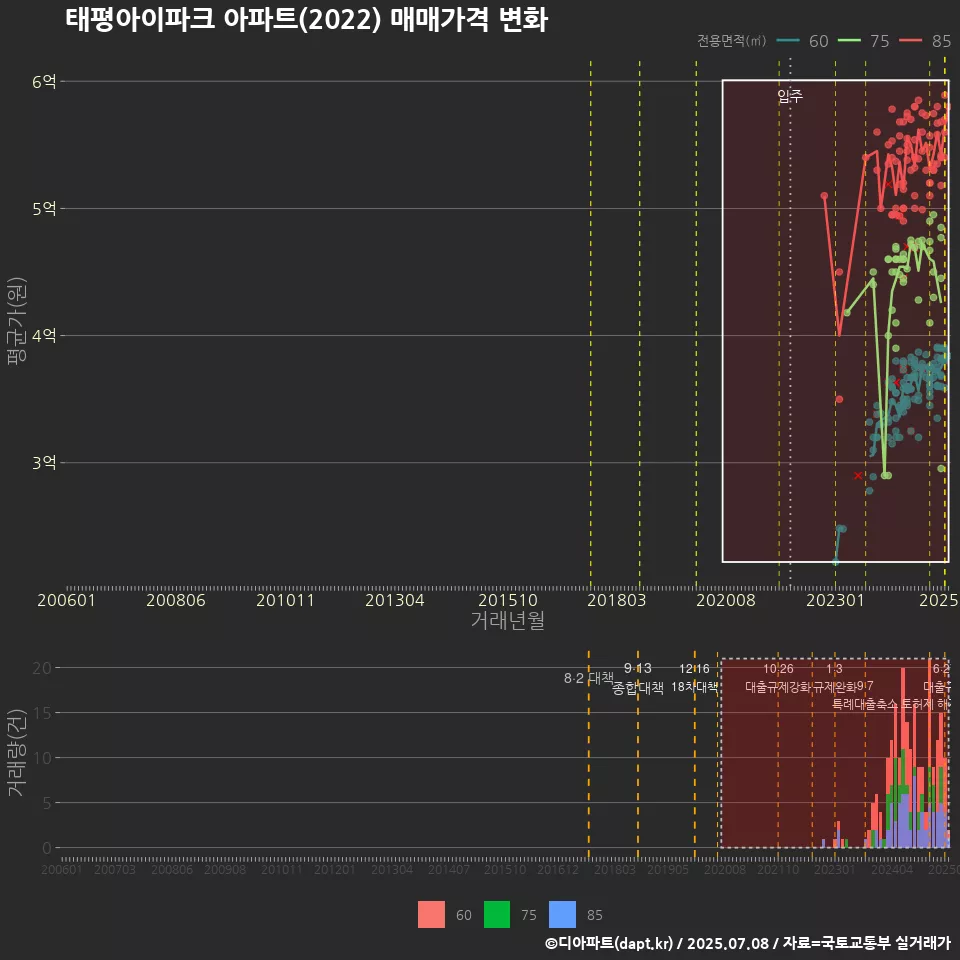Click the teal 60 line swatch in top legend
This screenshot has height=960, width=960.
(x=788, y=41)
